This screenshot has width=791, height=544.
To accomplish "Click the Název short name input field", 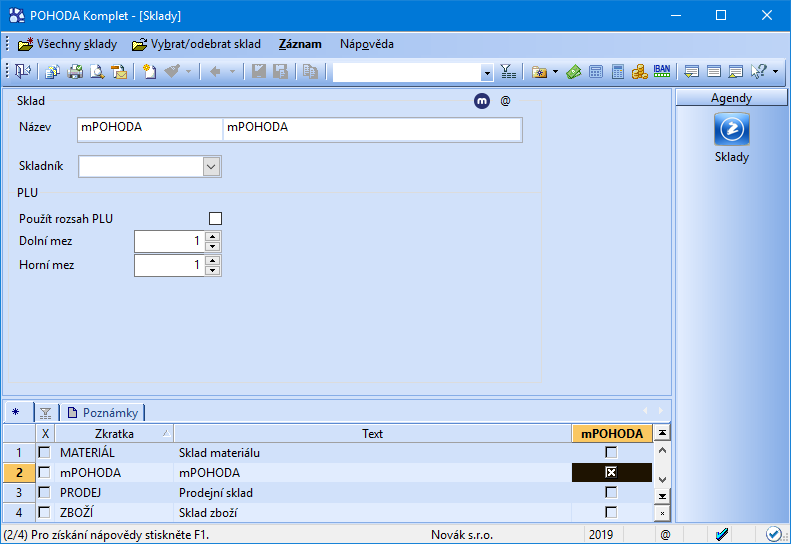I will pyautogui.click(x=150, y=130).
